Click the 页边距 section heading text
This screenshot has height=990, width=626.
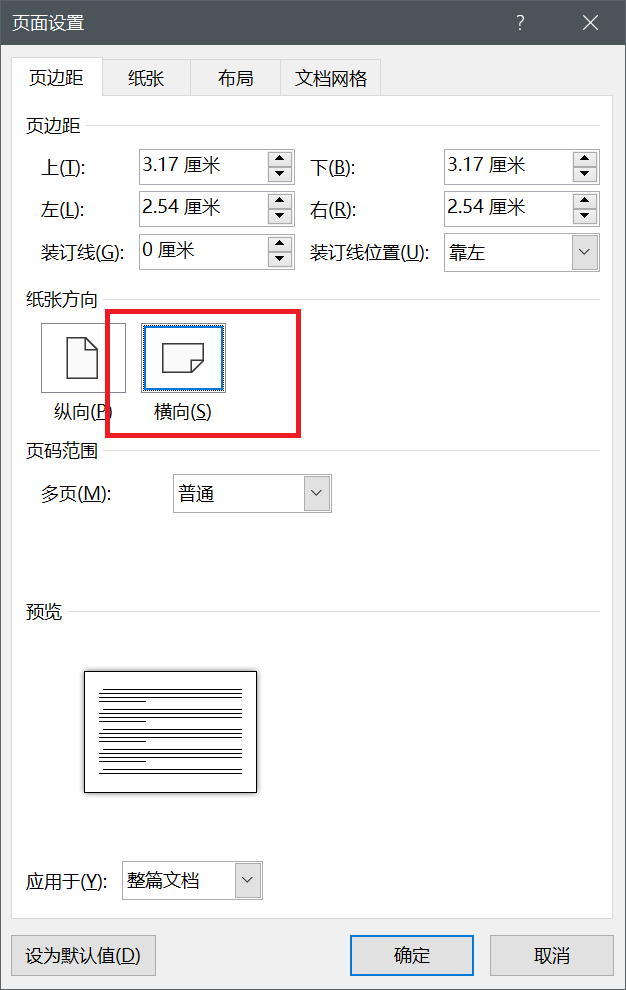click(53, 126)
